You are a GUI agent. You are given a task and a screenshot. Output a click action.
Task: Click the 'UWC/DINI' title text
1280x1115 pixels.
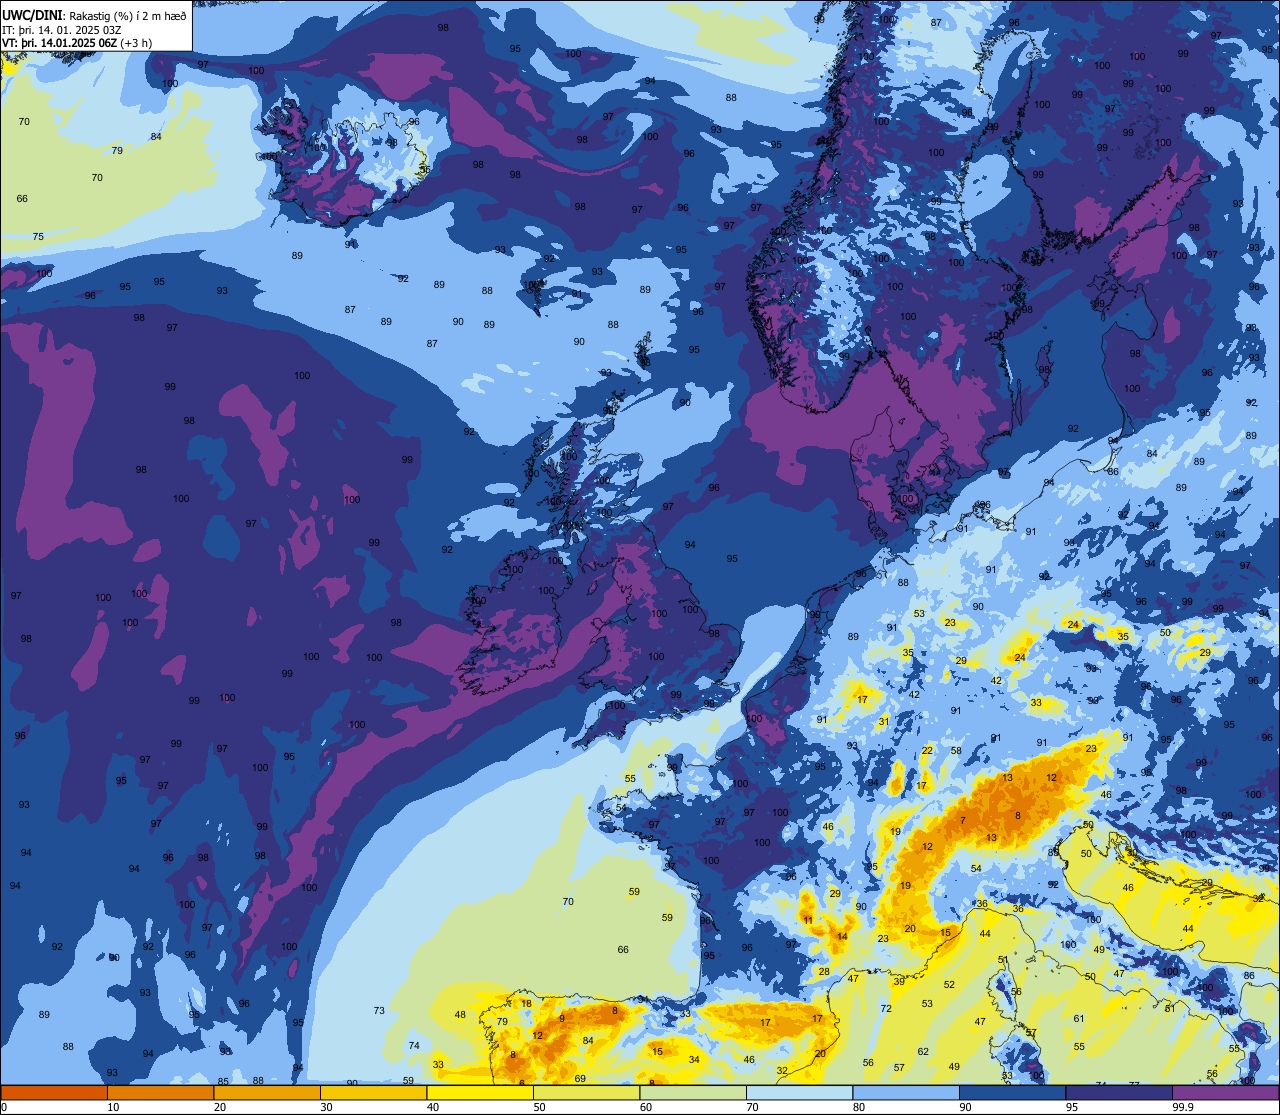32,15
